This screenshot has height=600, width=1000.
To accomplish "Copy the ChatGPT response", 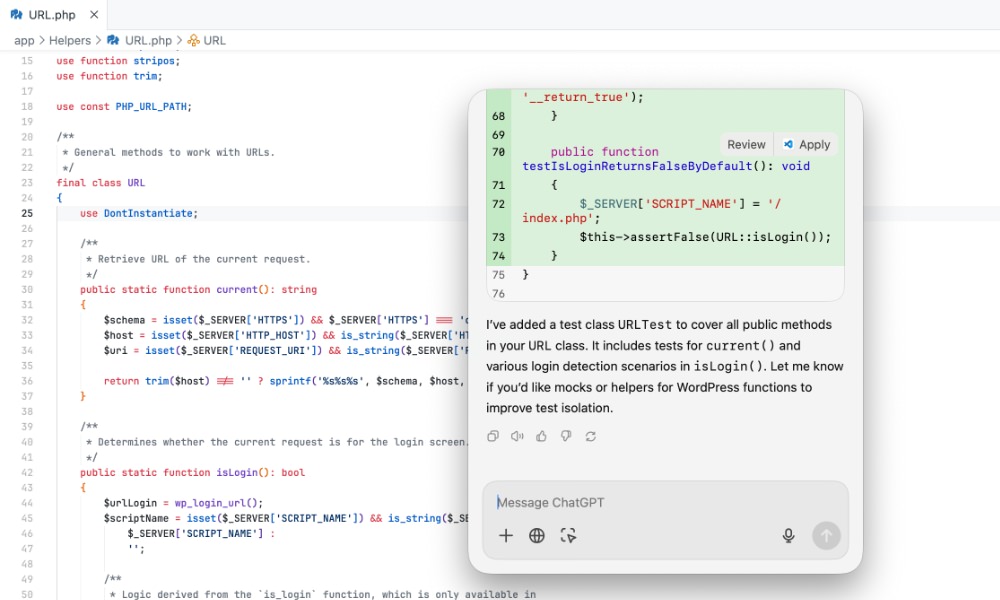I will pos(492,436).
